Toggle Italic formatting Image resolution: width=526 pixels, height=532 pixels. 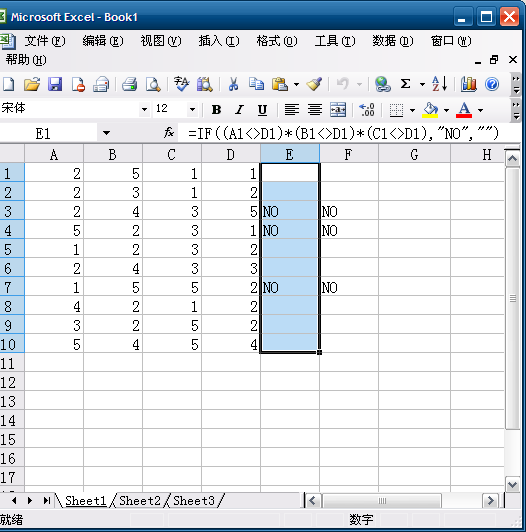pos(239,110)
